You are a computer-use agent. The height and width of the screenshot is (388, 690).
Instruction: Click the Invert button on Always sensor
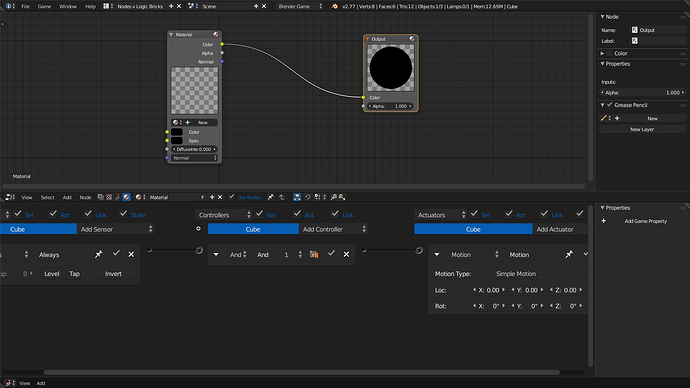(113, 274)
